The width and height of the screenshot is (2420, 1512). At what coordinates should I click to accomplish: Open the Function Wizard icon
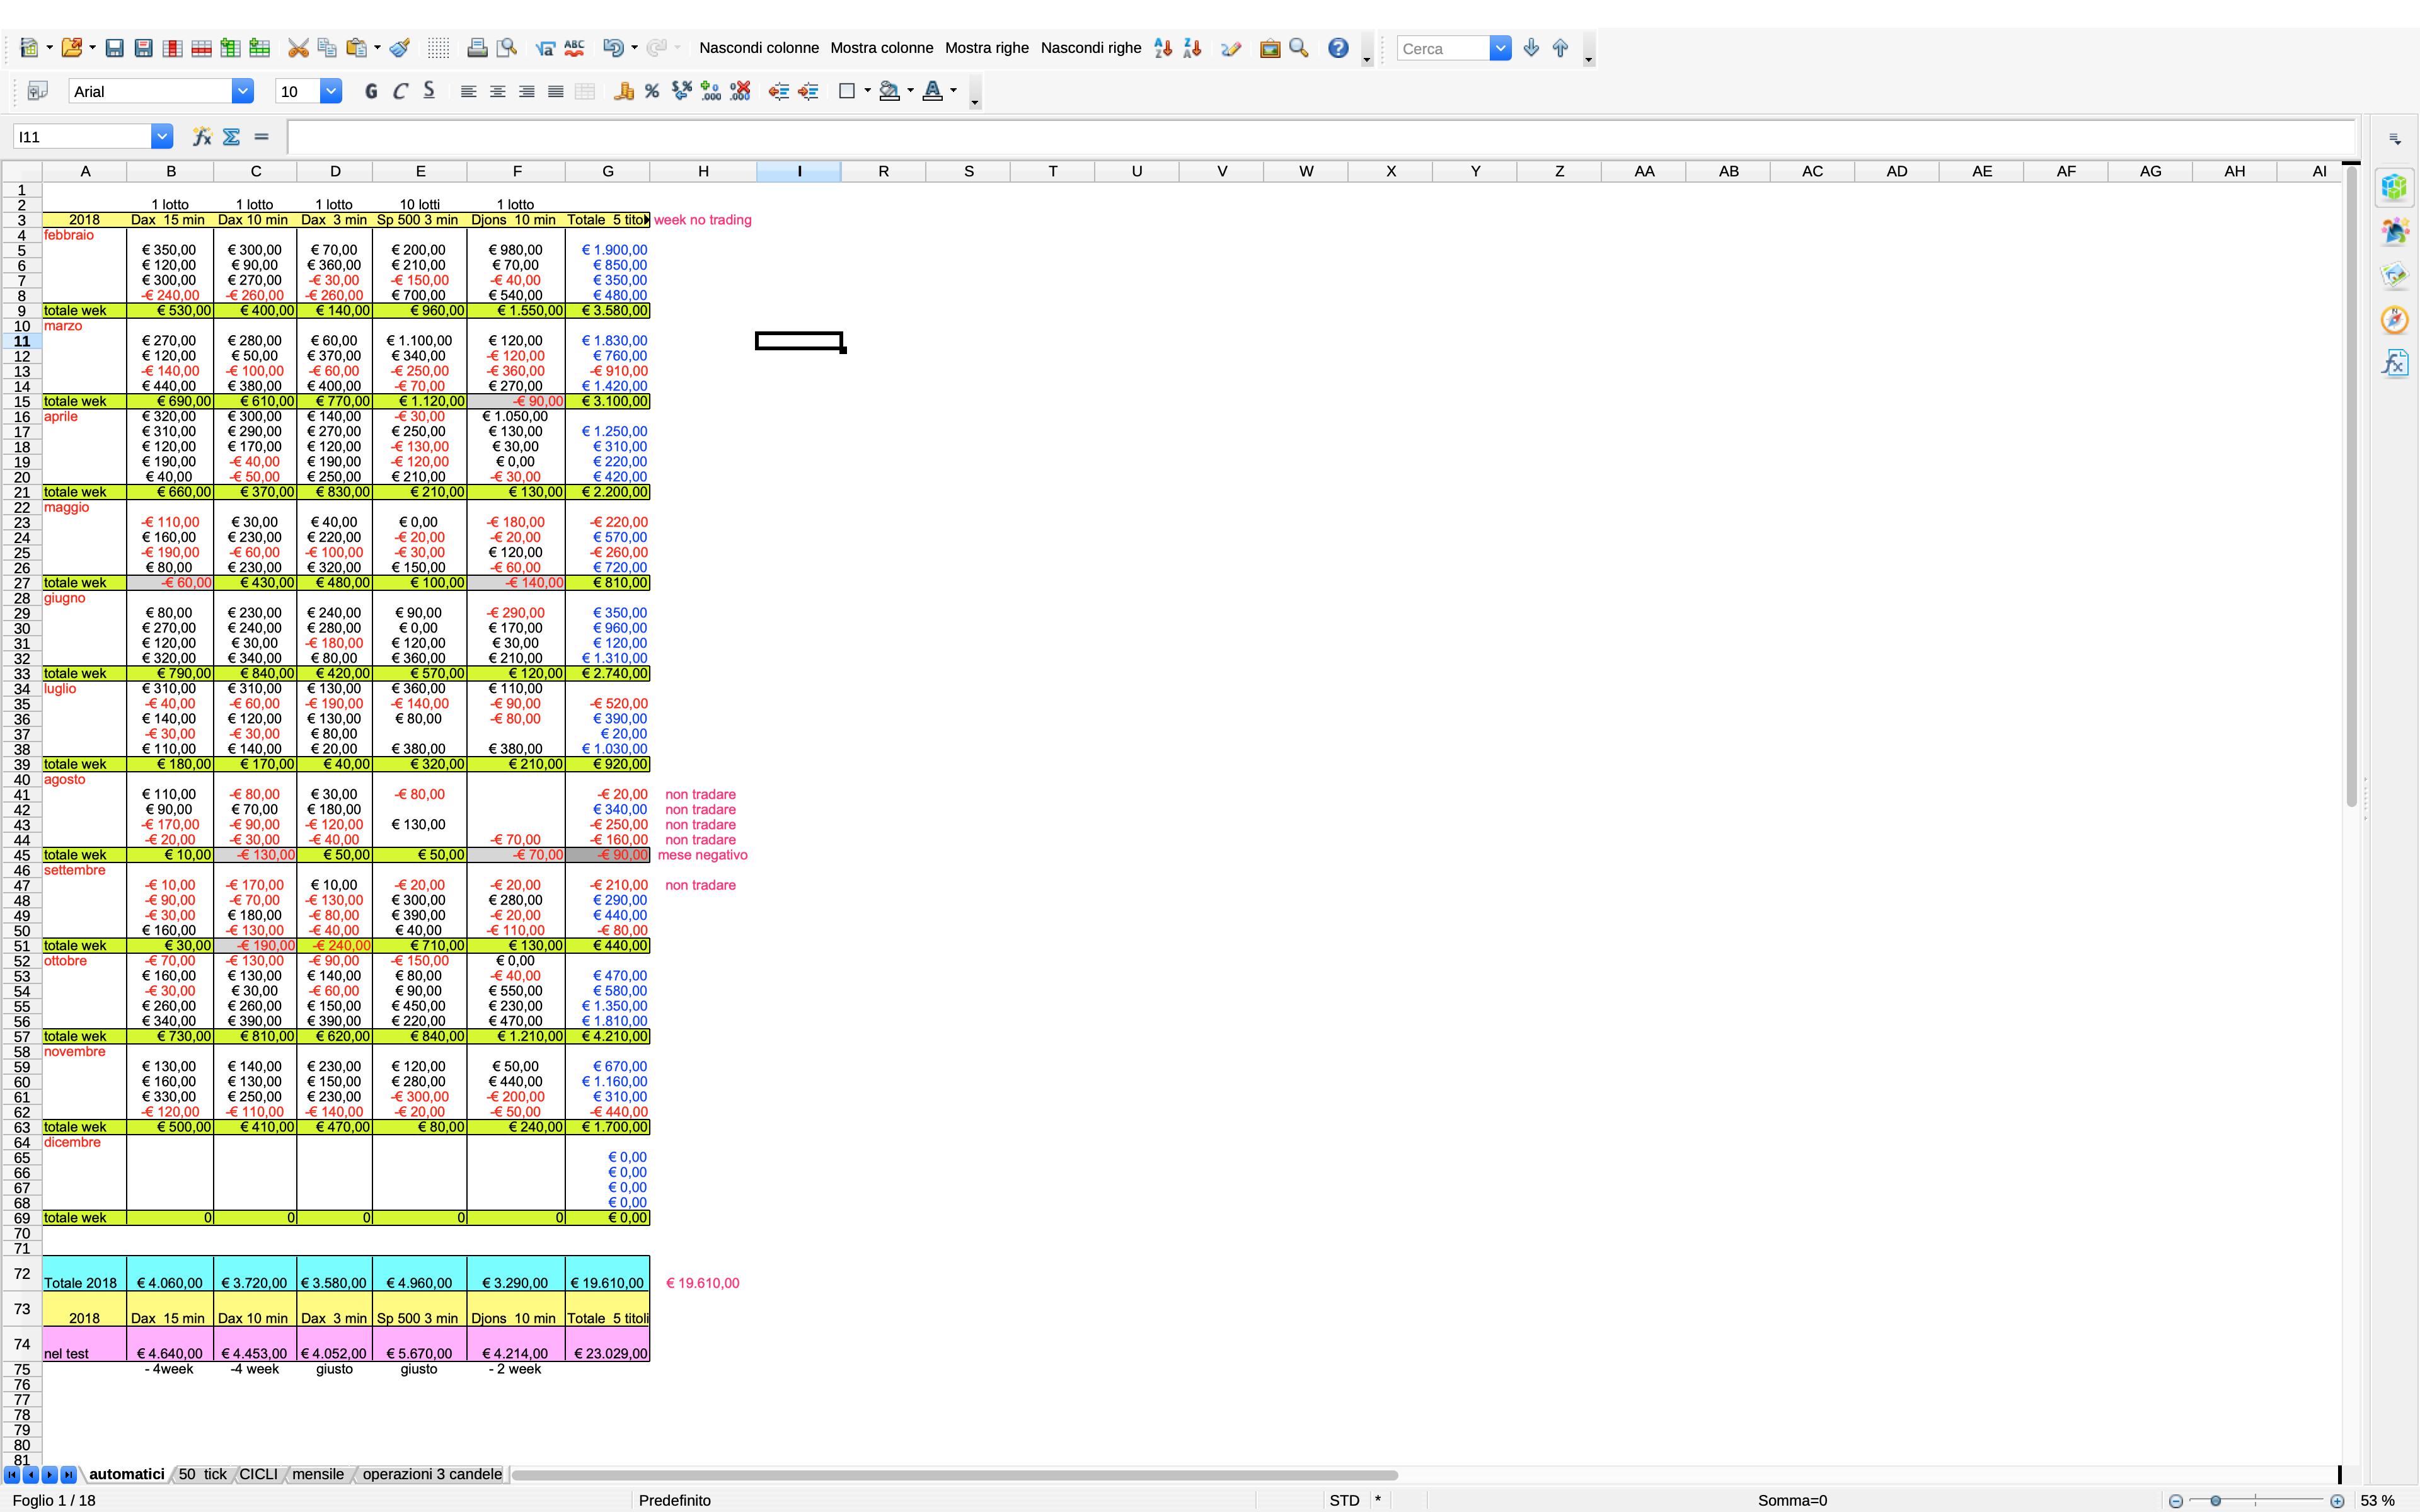tap(202, 137)
